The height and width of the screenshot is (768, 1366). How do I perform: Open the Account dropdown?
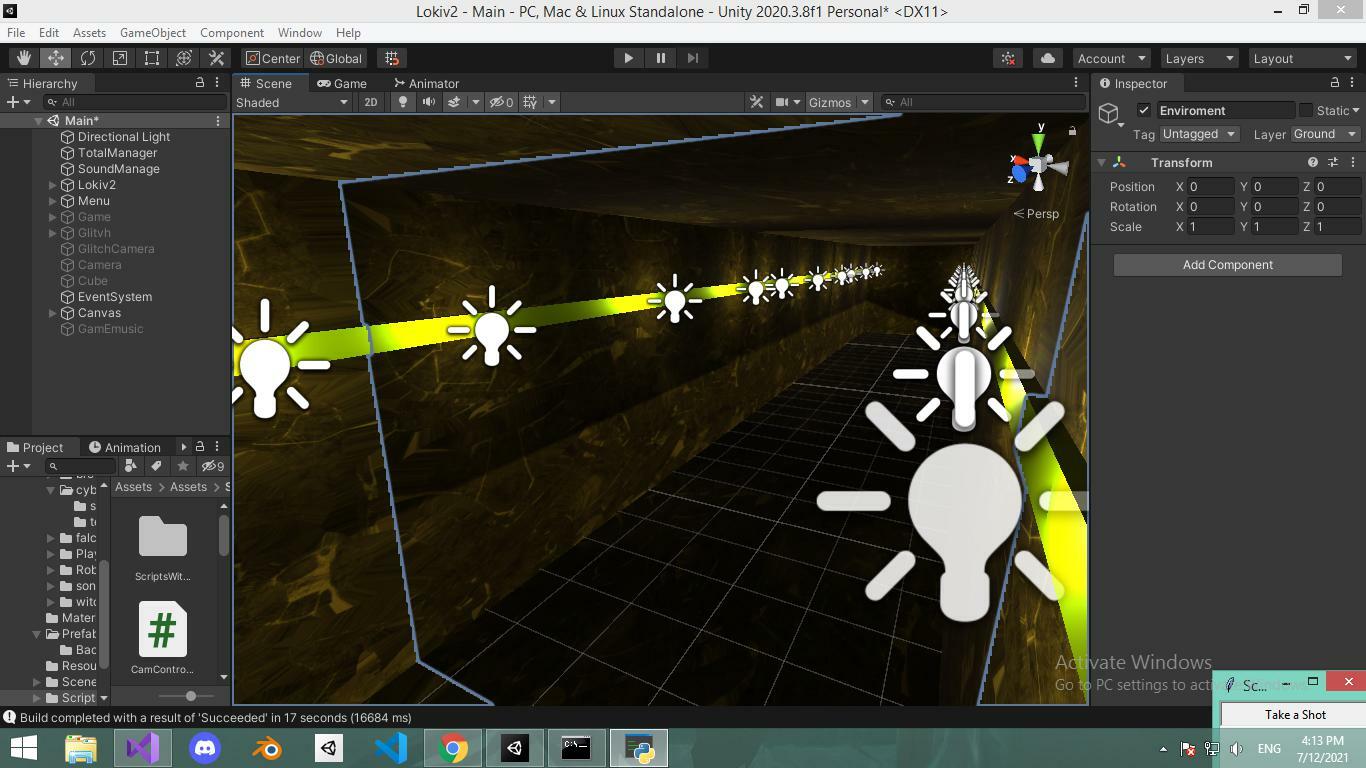pyautogui.click(x=1111, y=58)
